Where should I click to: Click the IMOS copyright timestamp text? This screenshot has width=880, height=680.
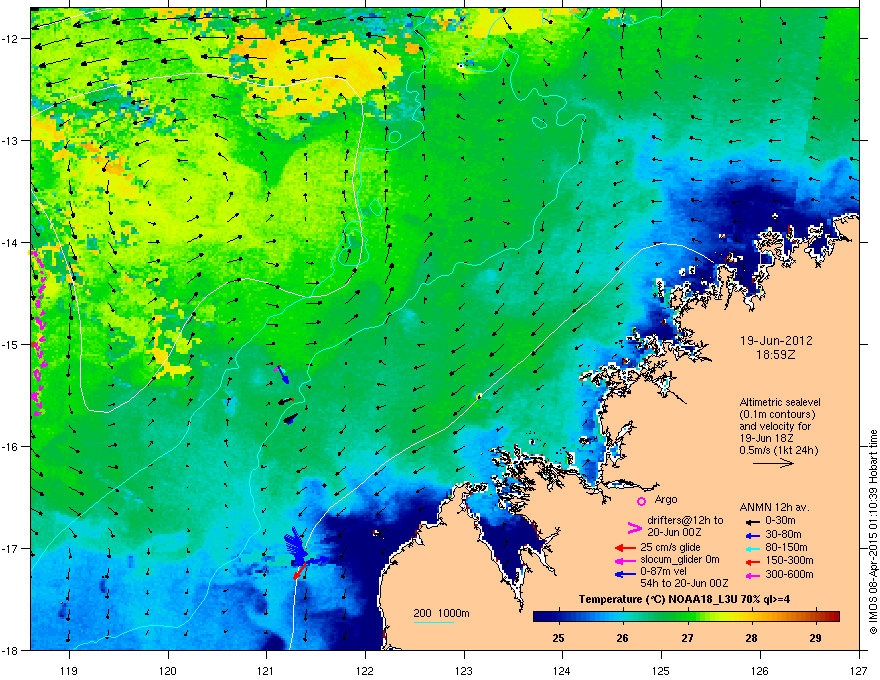coord(873,532)
